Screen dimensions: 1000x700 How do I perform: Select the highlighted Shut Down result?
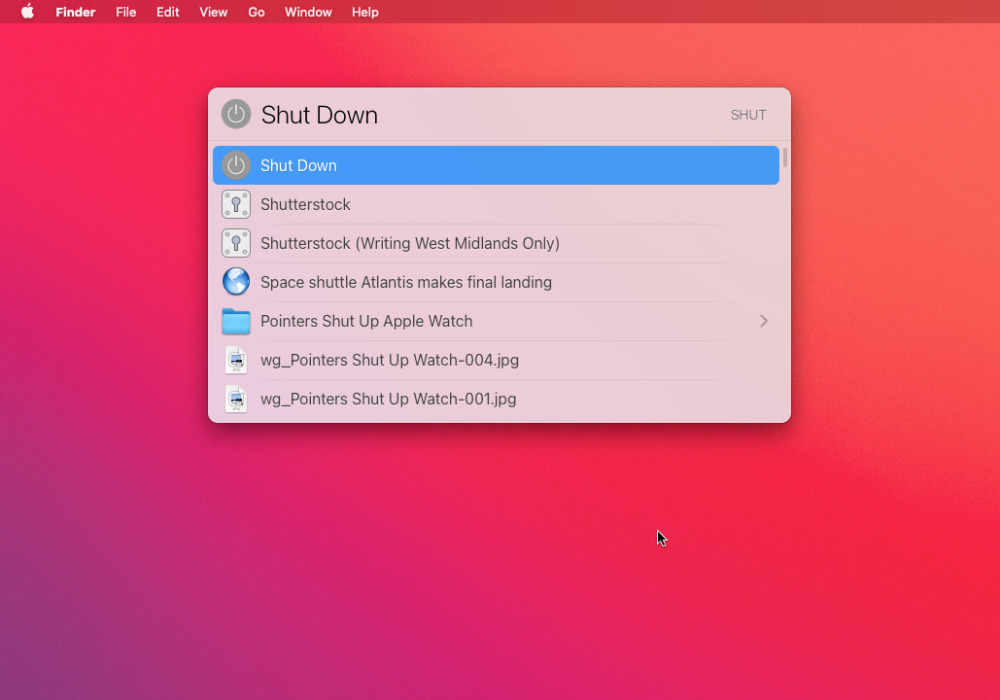[496, 165]
